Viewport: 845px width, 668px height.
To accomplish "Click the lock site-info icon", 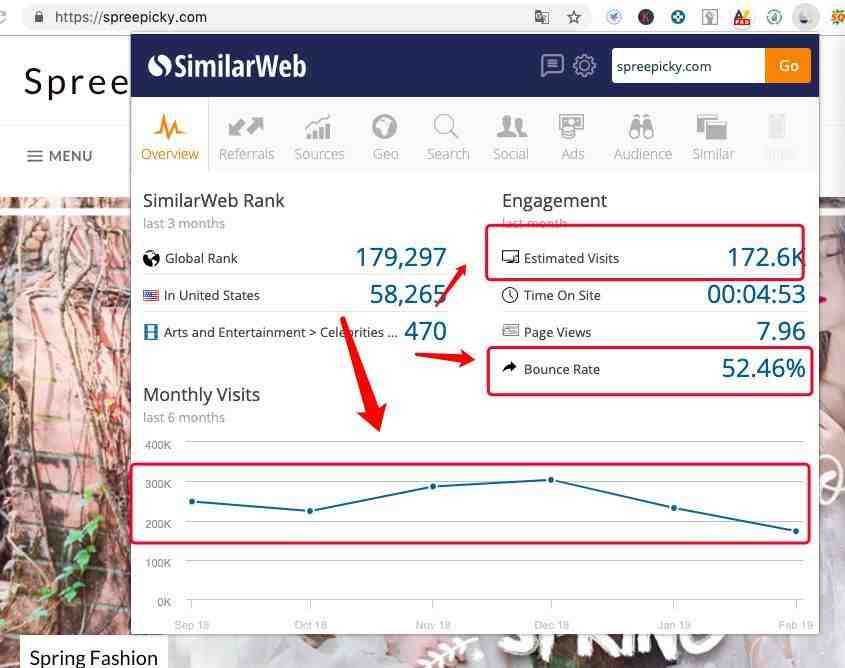I will [x=39, y=17].
